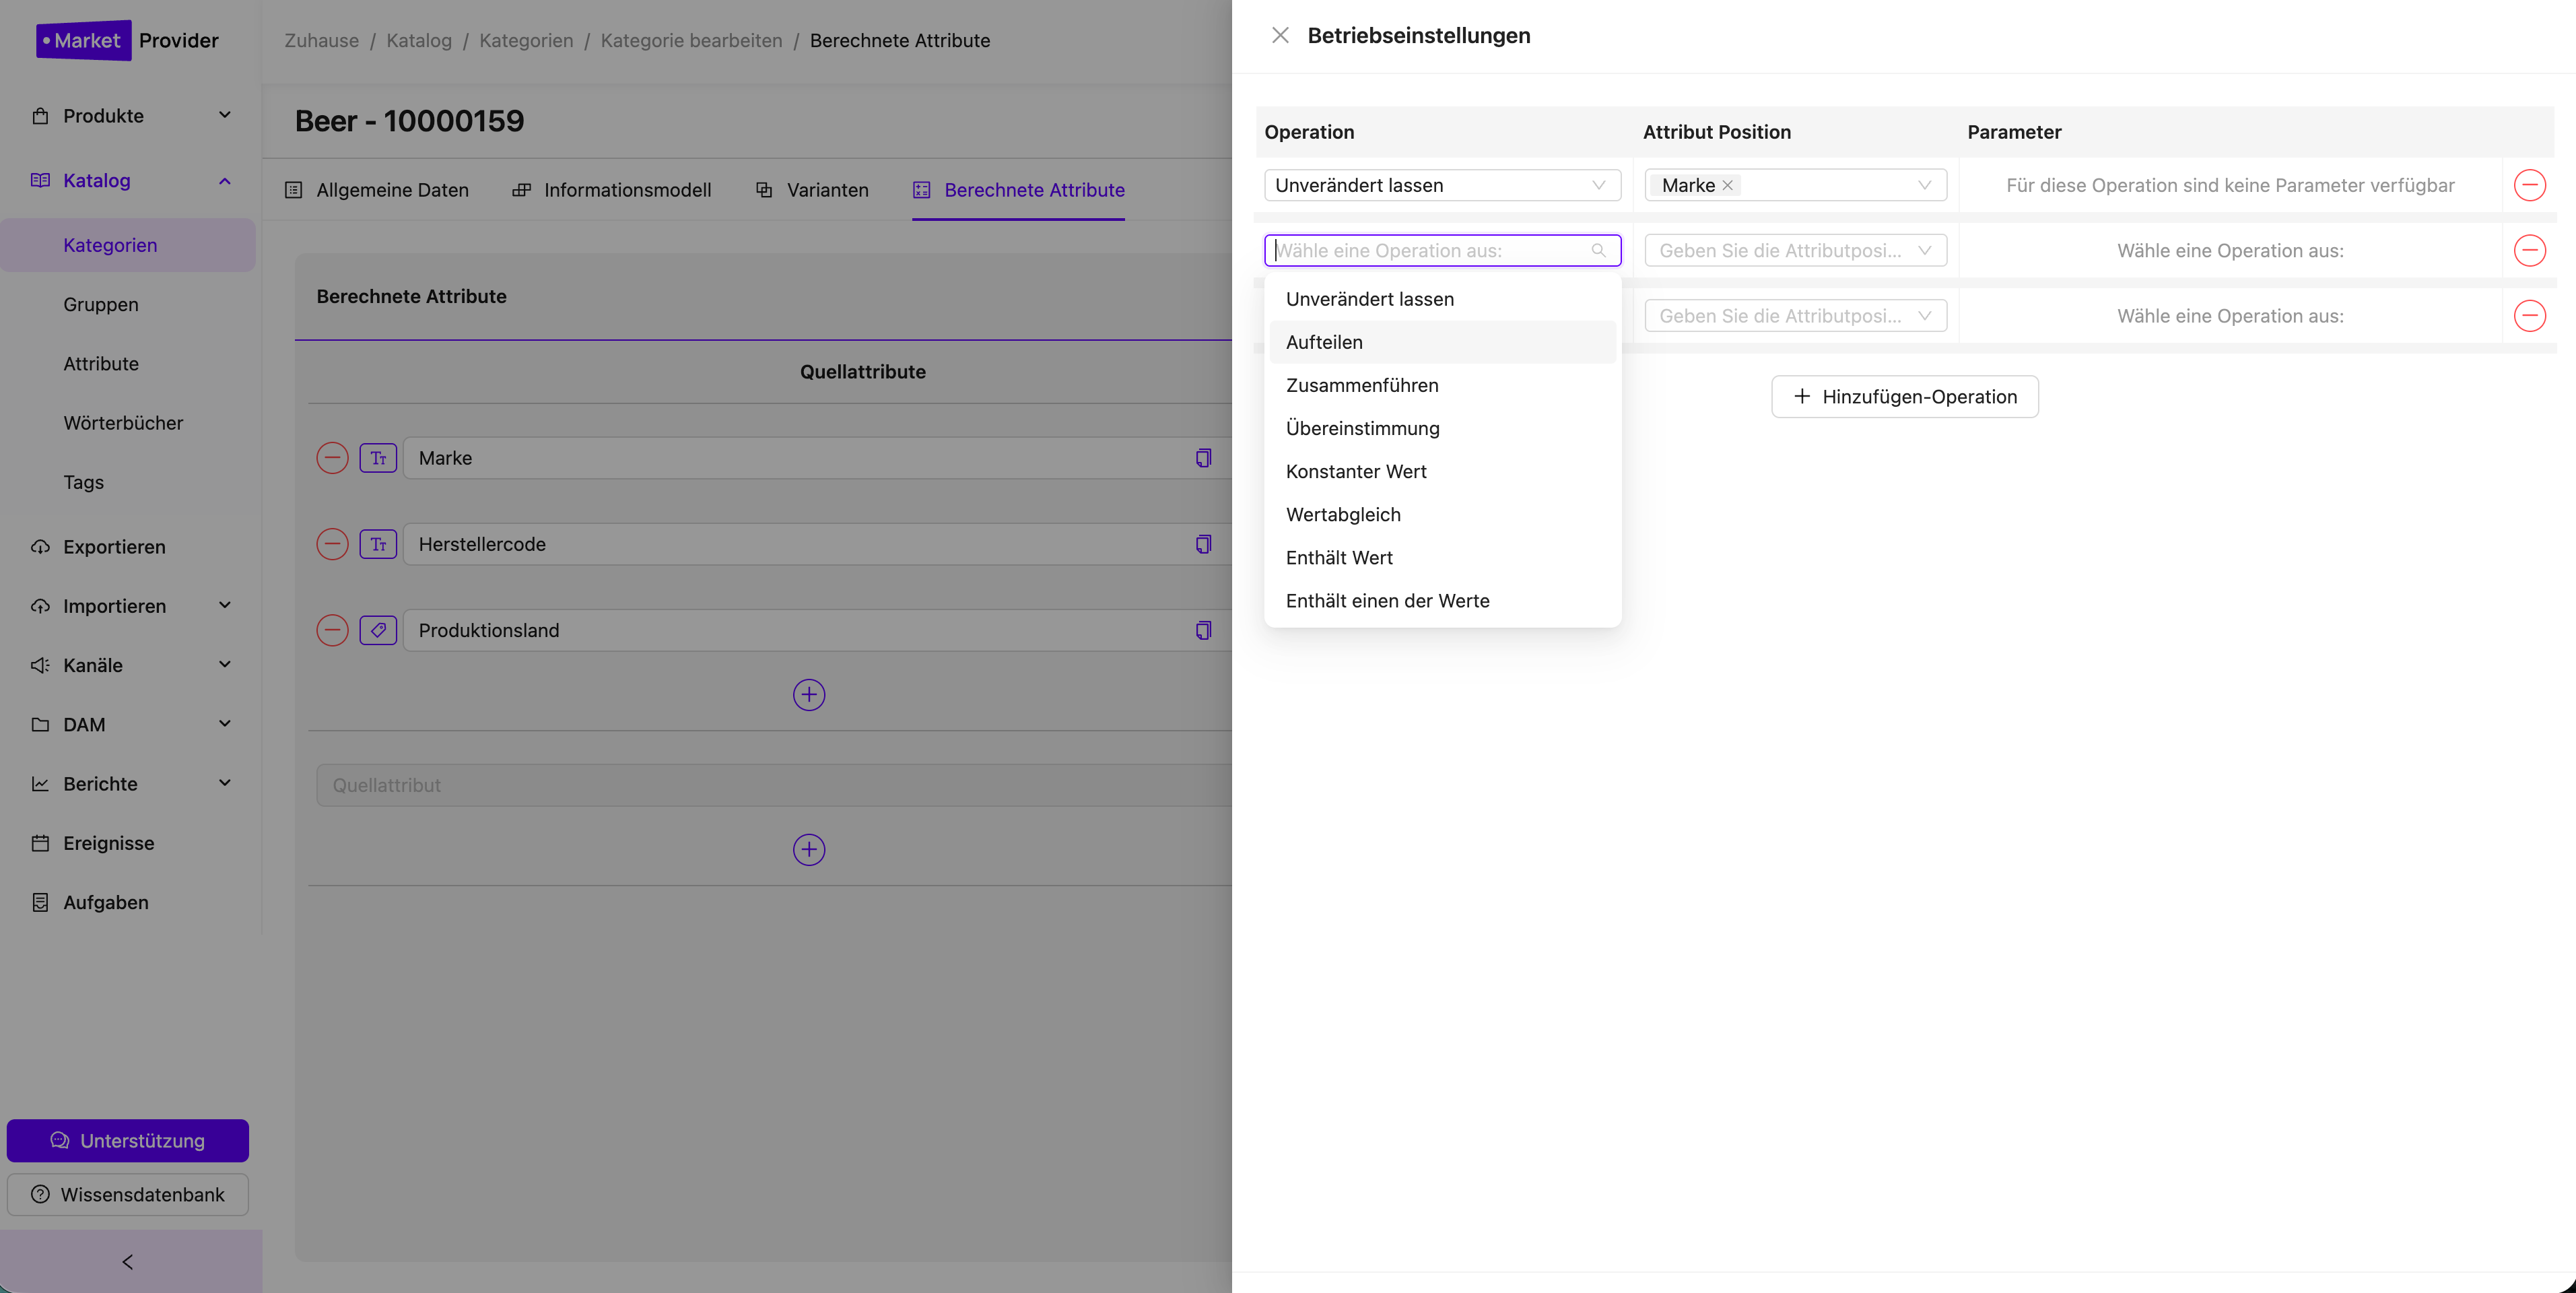Image resolution: width=2576 pixels, height=1293 pixels.
Task: Switch to the Varianten tab
Action: [827, 190]
